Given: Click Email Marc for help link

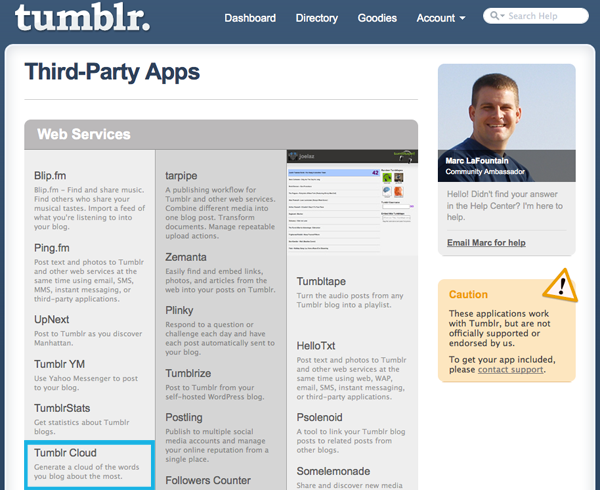Looking at the screenshot, I should (486, 243).
